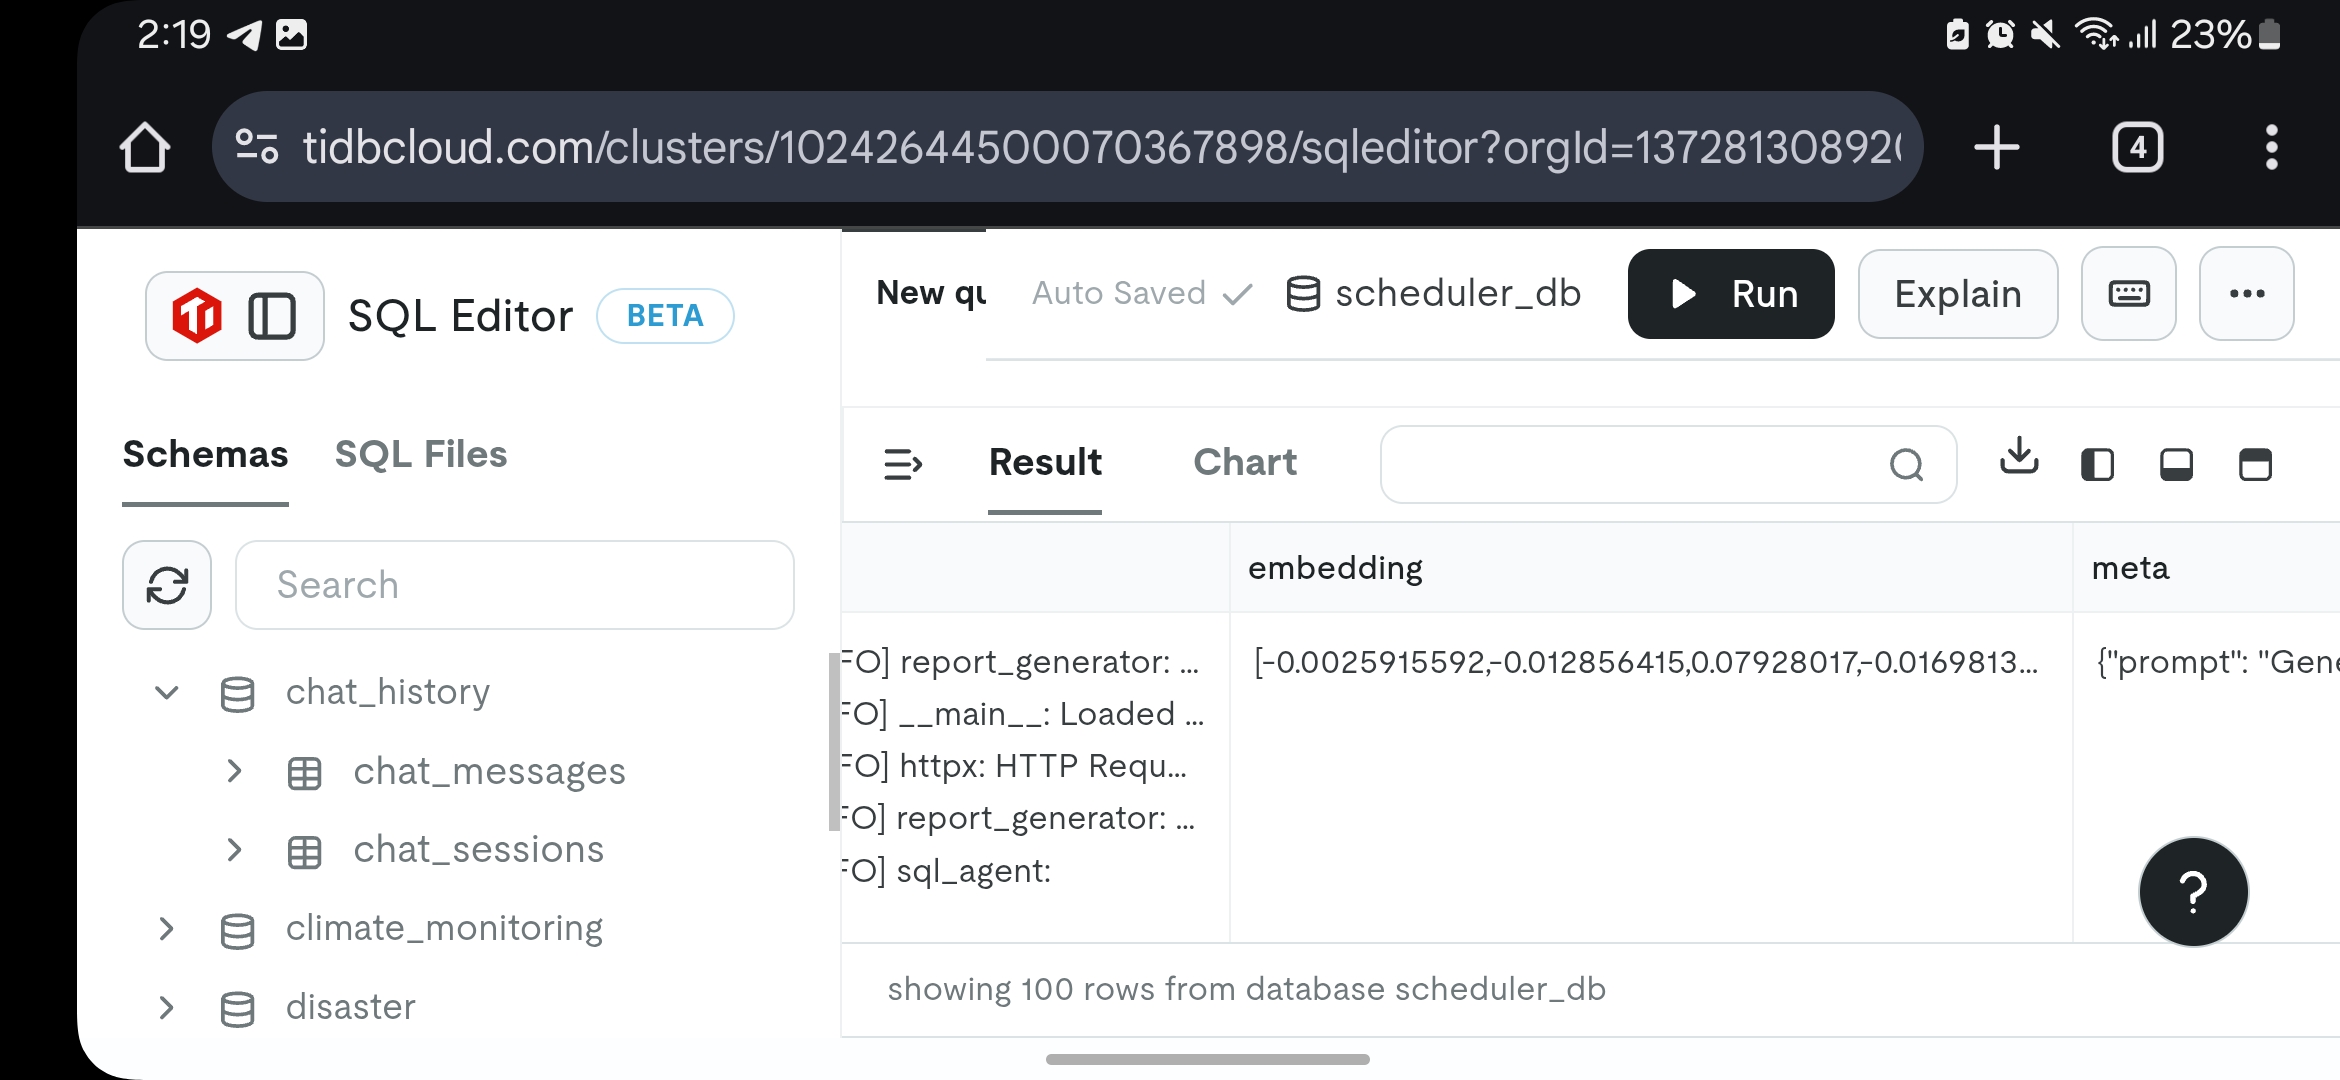This screenshot has width=2340, height=1080.
Task: Download the query results
Action: (x=2019, y=457)
